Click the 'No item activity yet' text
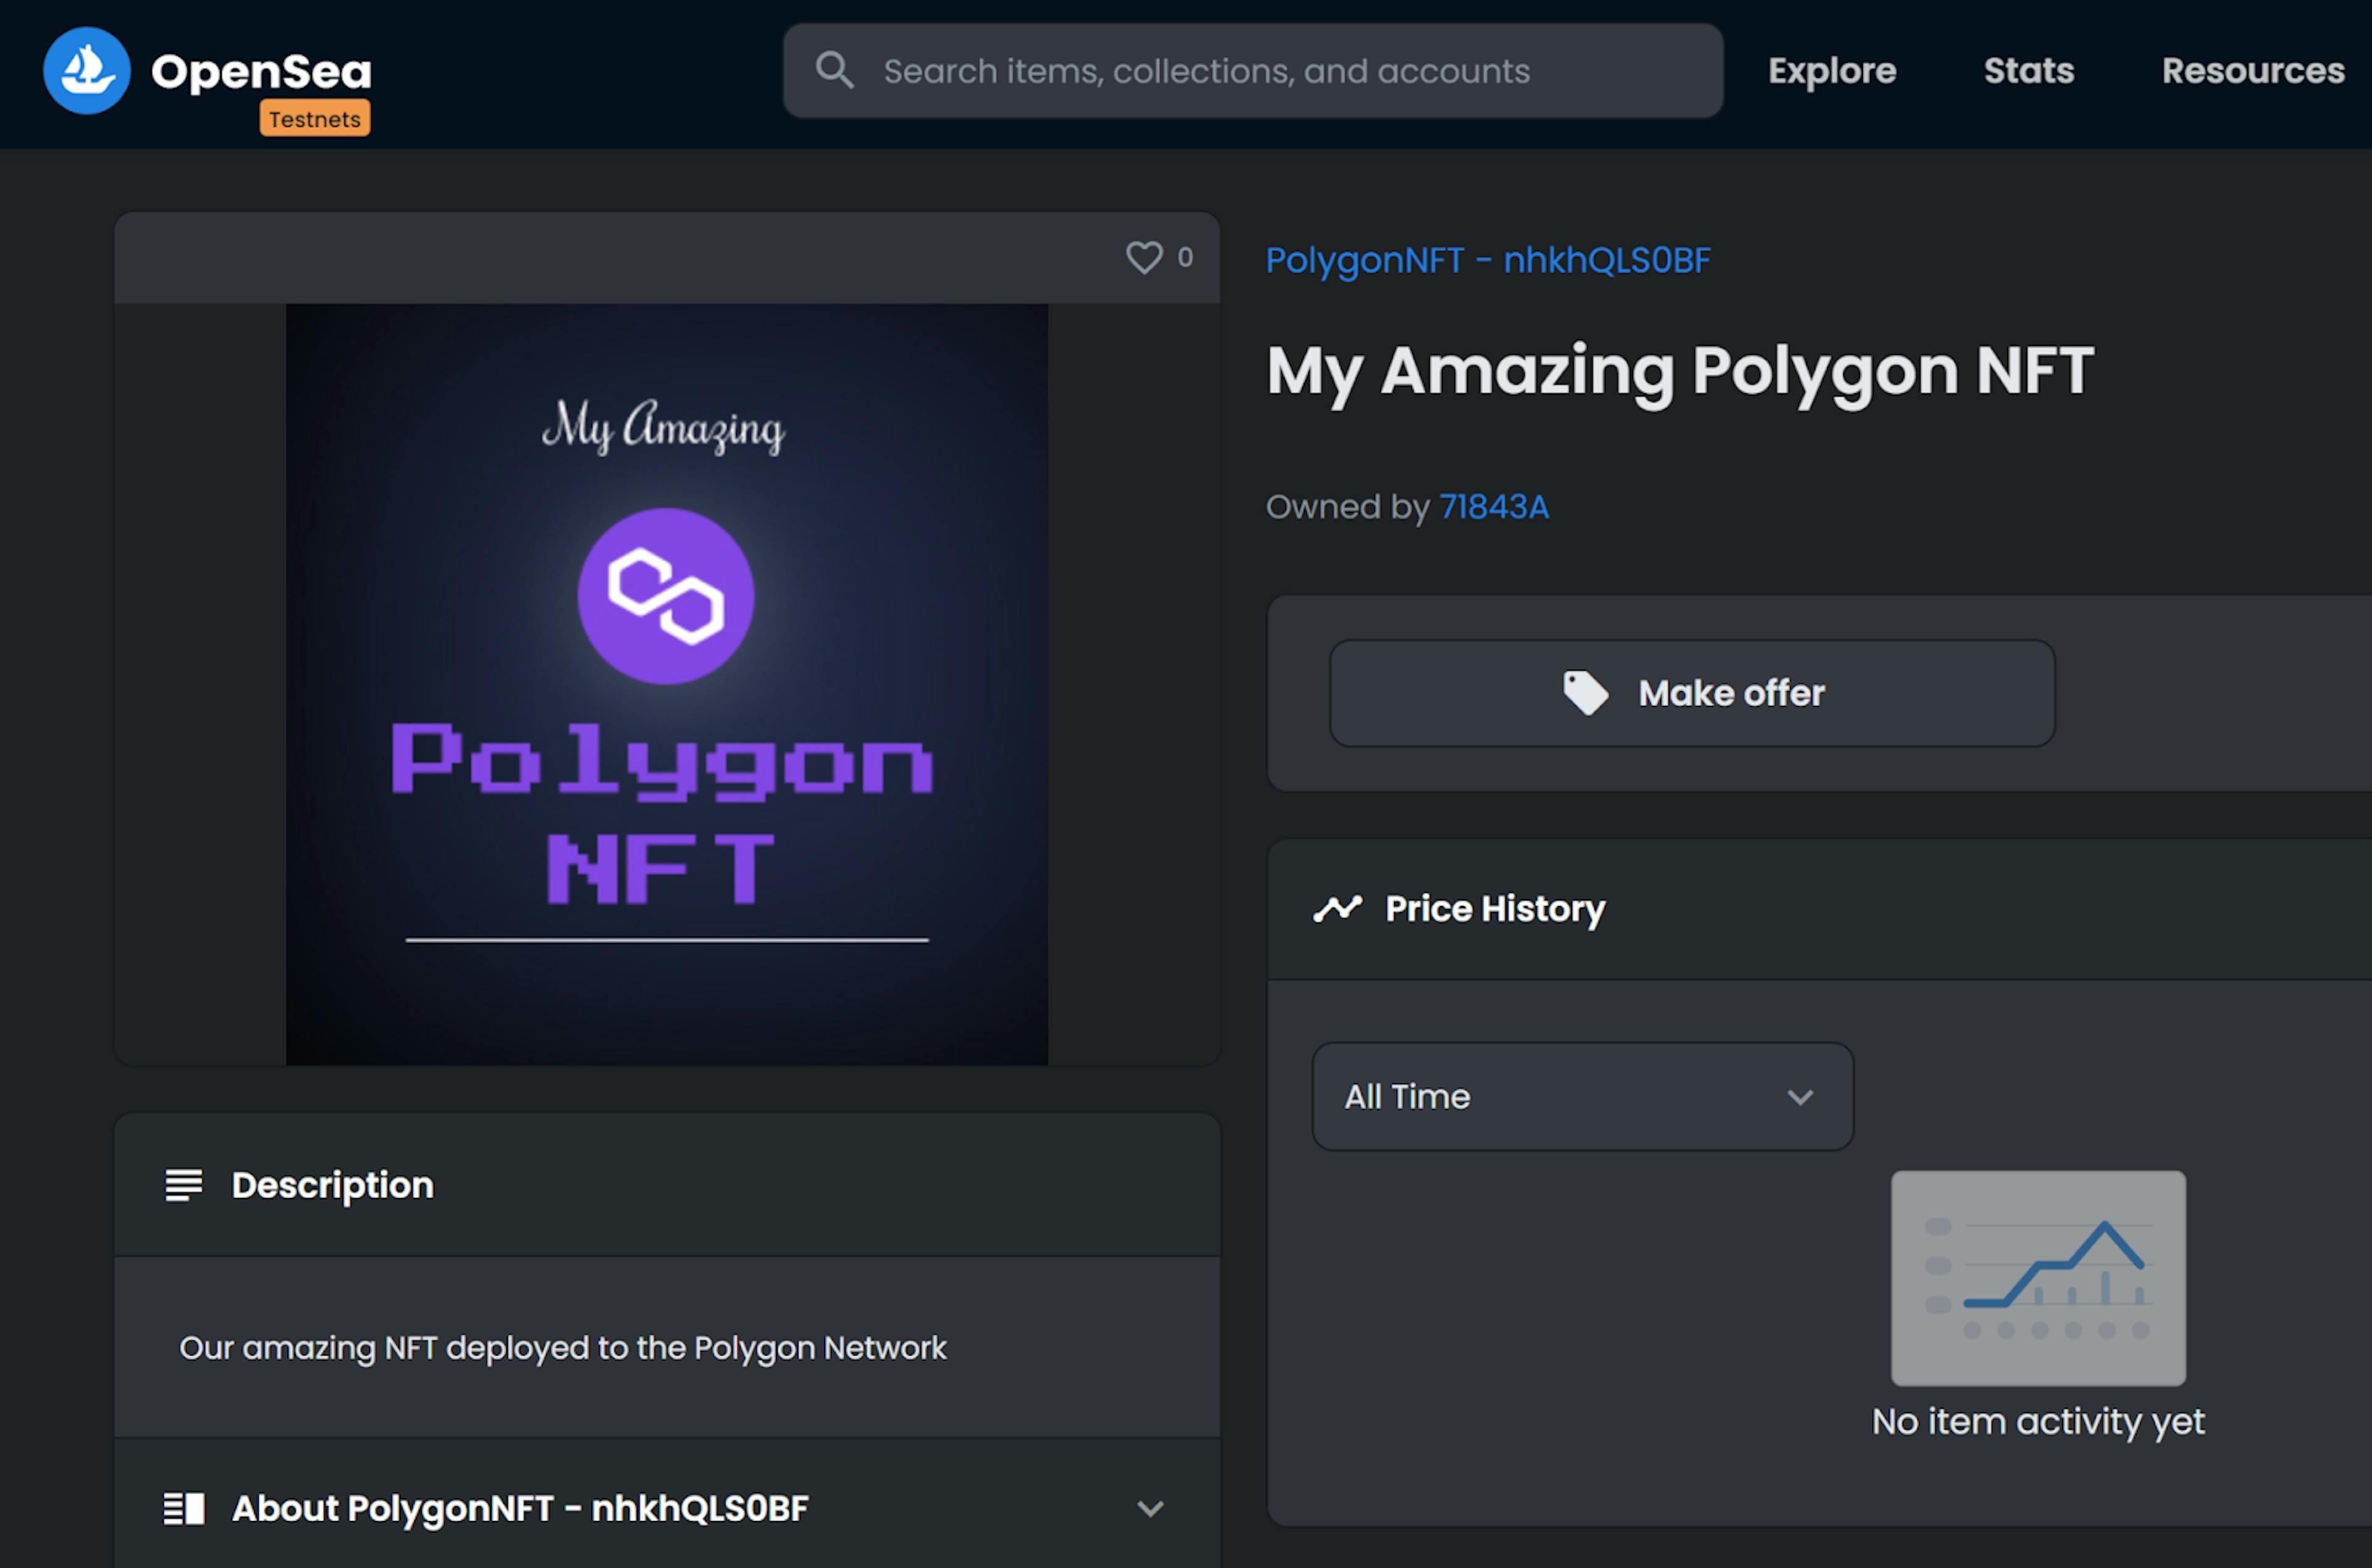The height and width of the screenshot is (1568, 2372). coord(2038,1421)
